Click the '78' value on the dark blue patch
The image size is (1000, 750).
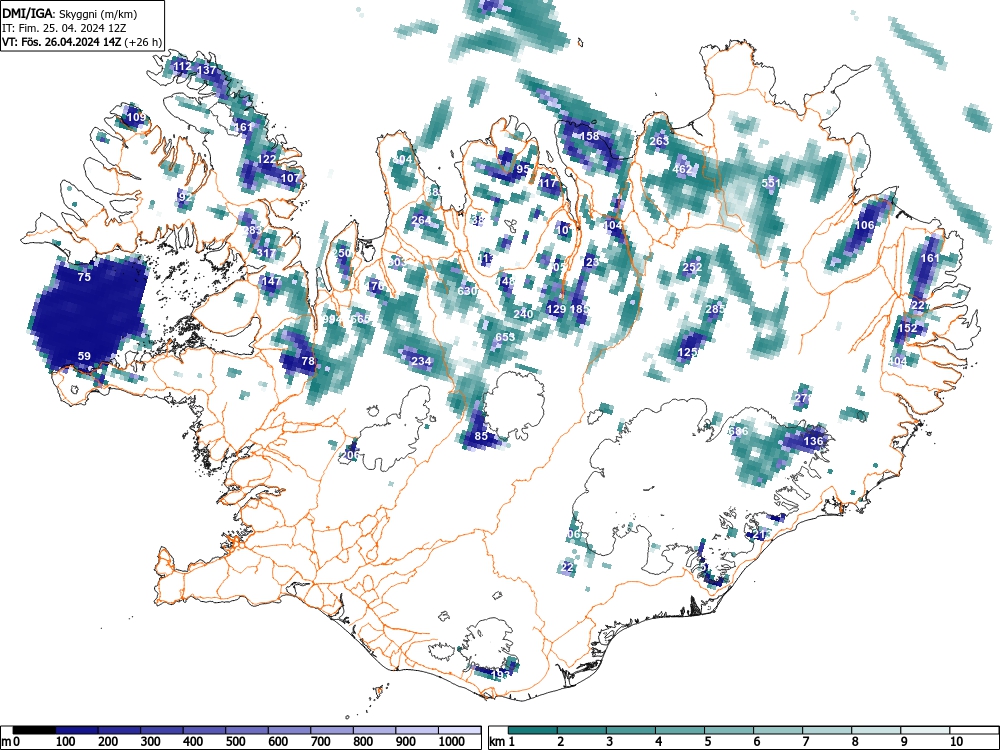308,361
